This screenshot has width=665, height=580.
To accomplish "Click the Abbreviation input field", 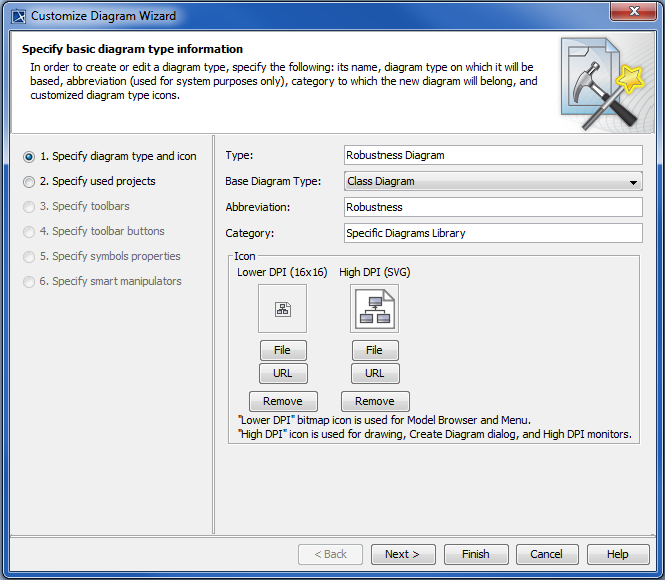I will pyautogui.click(x=493, y=207).
